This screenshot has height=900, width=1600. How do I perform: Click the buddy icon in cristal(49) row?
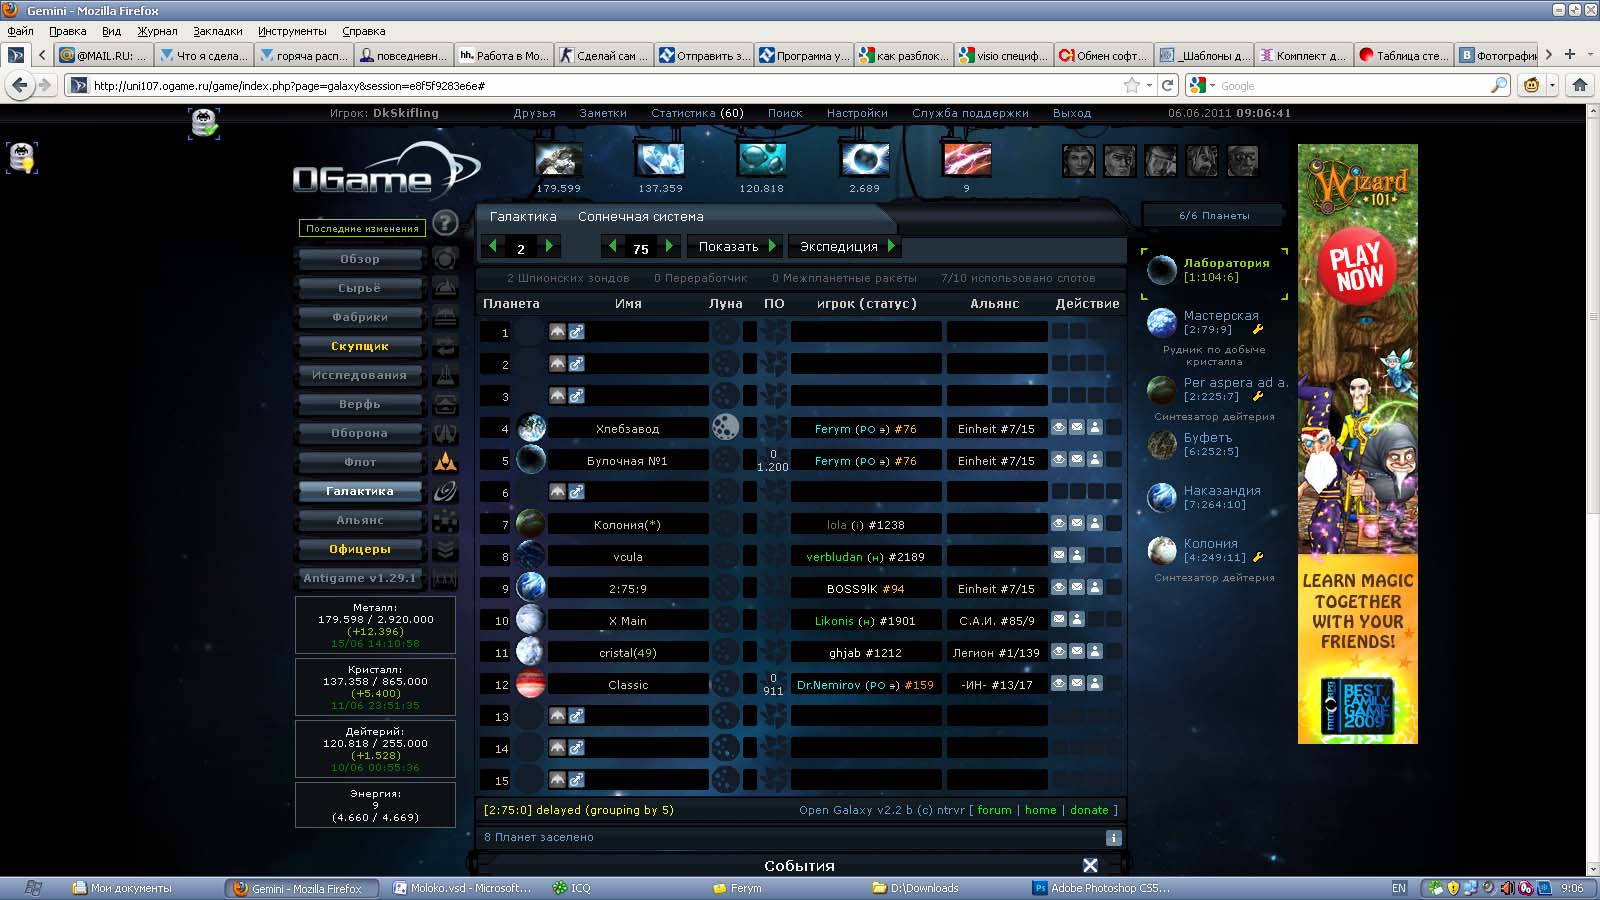click(x=1095, y=652)
